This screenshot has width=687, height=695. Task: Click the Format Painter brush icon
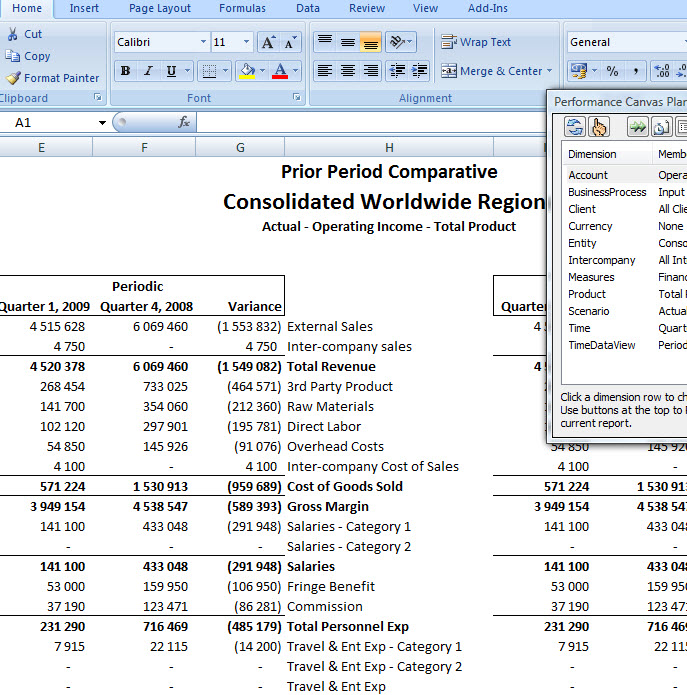(x=13, y=78)
